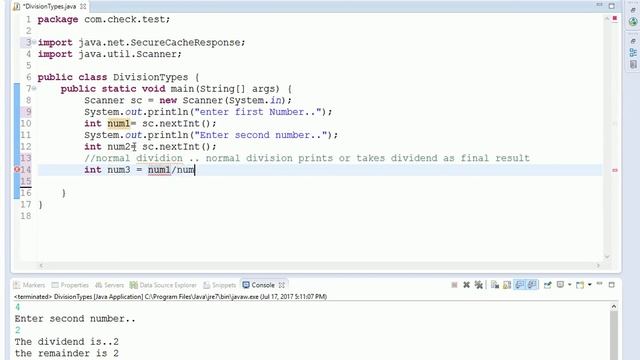The width and height of the screenshot is (640, 360).
Task: Maximize the Console panel
Action: tap(611, 284)
